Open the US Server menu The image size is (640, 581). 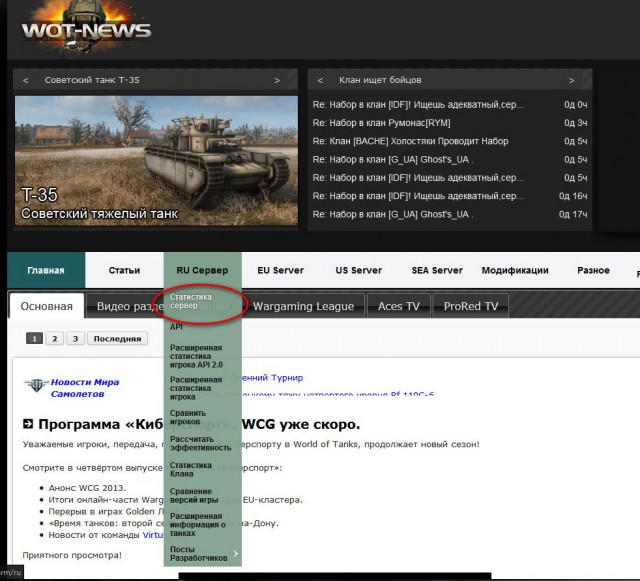(359, 270)
